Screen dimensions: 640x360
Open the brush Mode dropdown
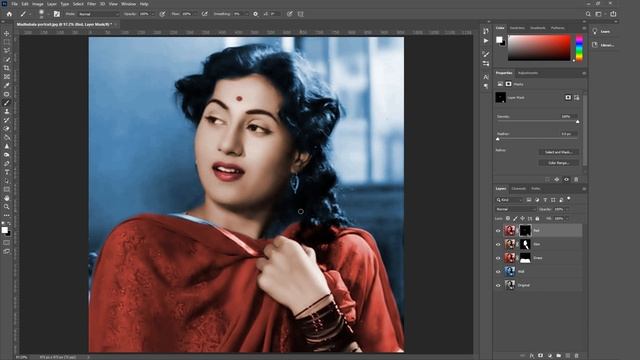(x=98, y=14)
